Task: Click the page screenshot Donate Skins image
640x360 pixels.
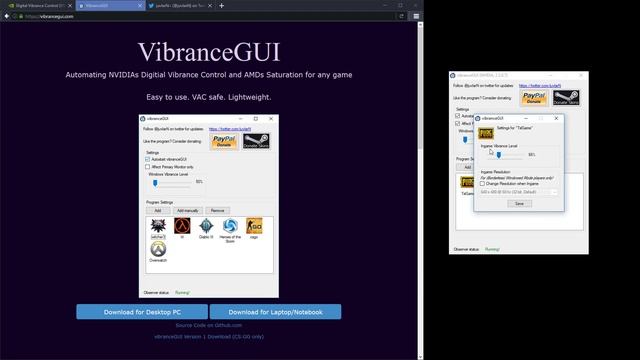Action: click(x=256, y=141)
